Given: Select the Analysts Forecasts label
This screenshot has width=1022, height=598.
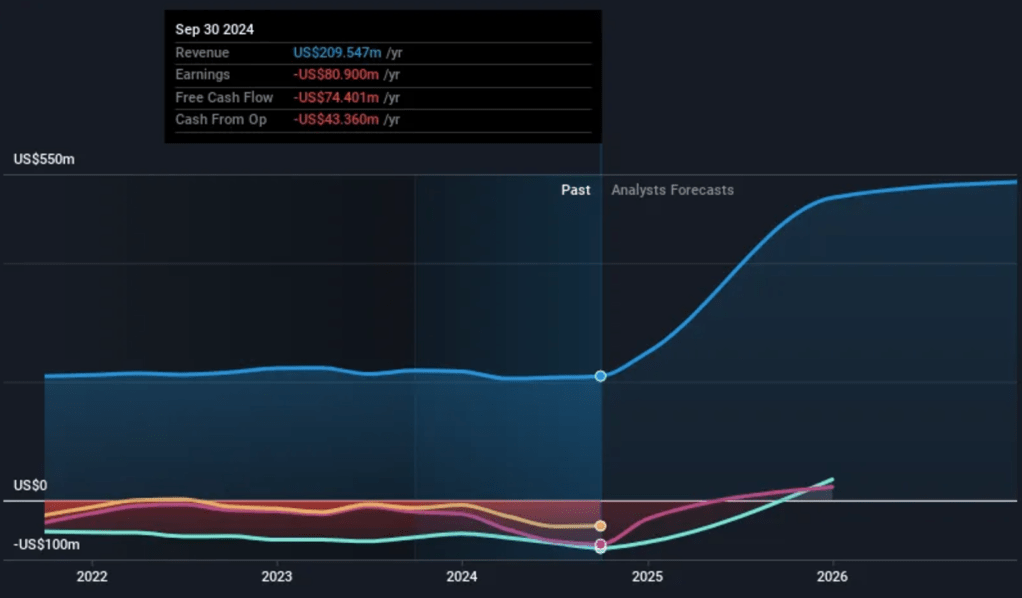Looking at the screenshot, I should [x=672, y=190].
